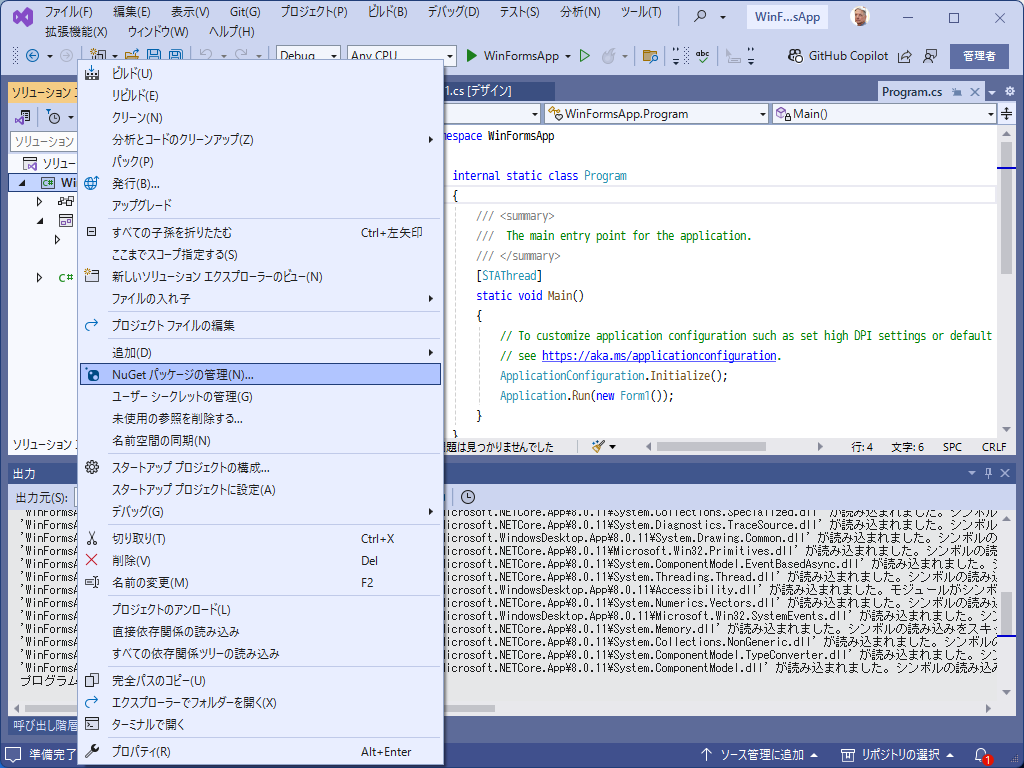Select リビルド(E) from the context menu

[135, 95]
